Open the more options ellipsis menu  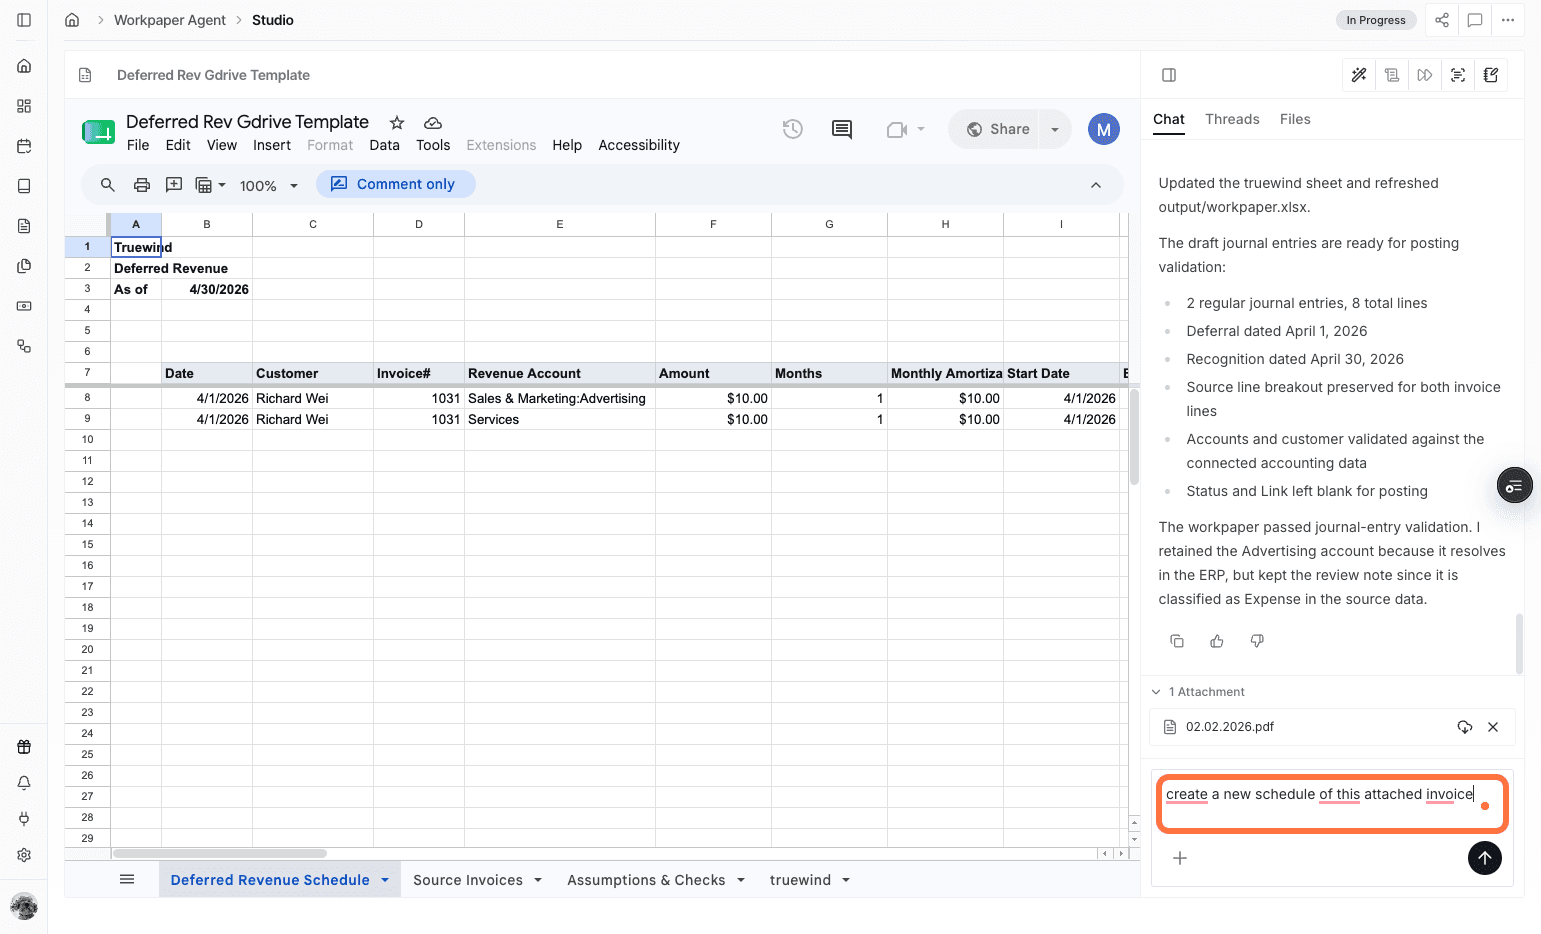(1508, 20)
